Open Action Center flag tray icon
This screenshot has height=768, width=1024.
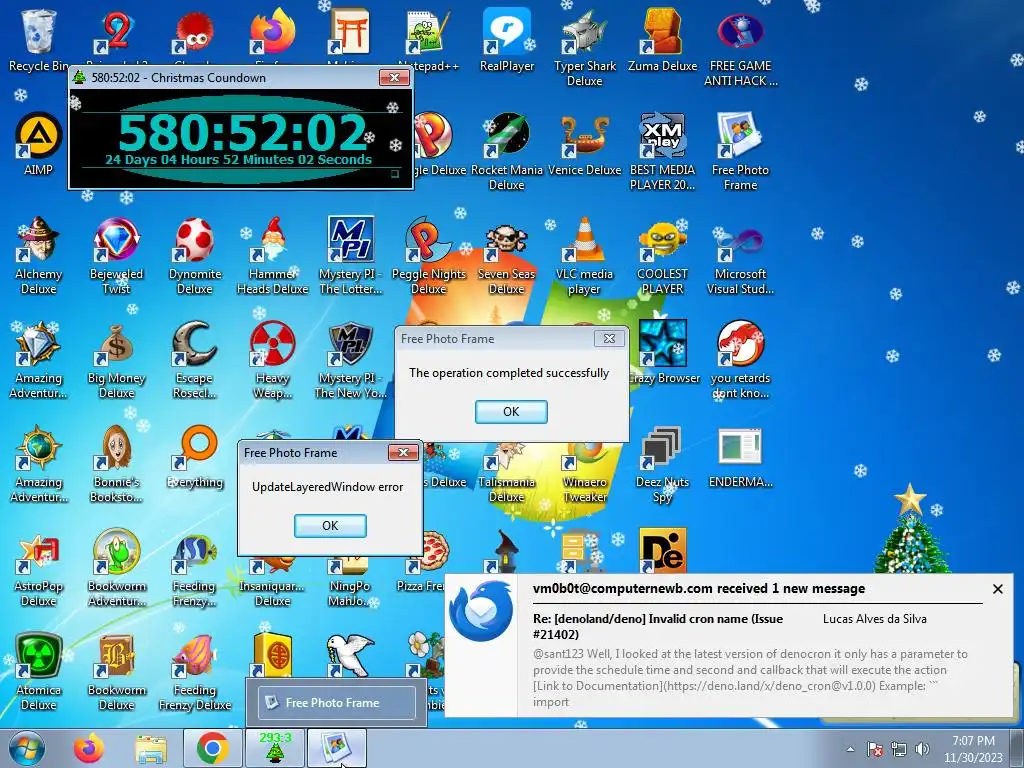(874, 749)
